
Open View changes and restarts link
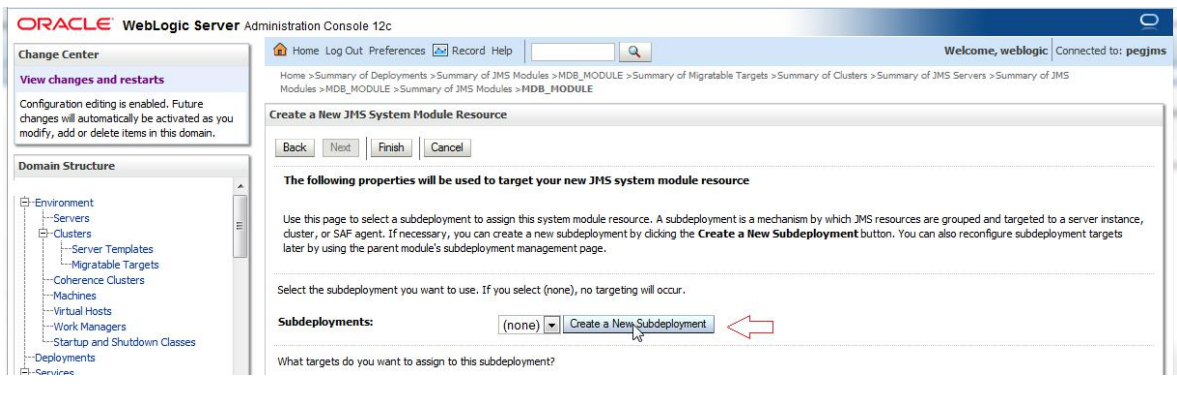point(92,80)
